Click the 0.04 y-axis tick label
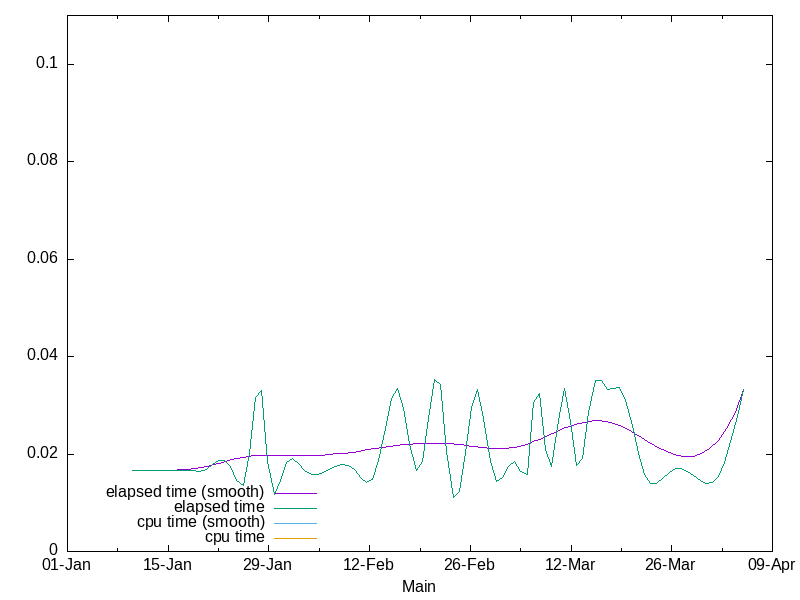The width and height of the screenshot is (800, 600). pos(43,356)
